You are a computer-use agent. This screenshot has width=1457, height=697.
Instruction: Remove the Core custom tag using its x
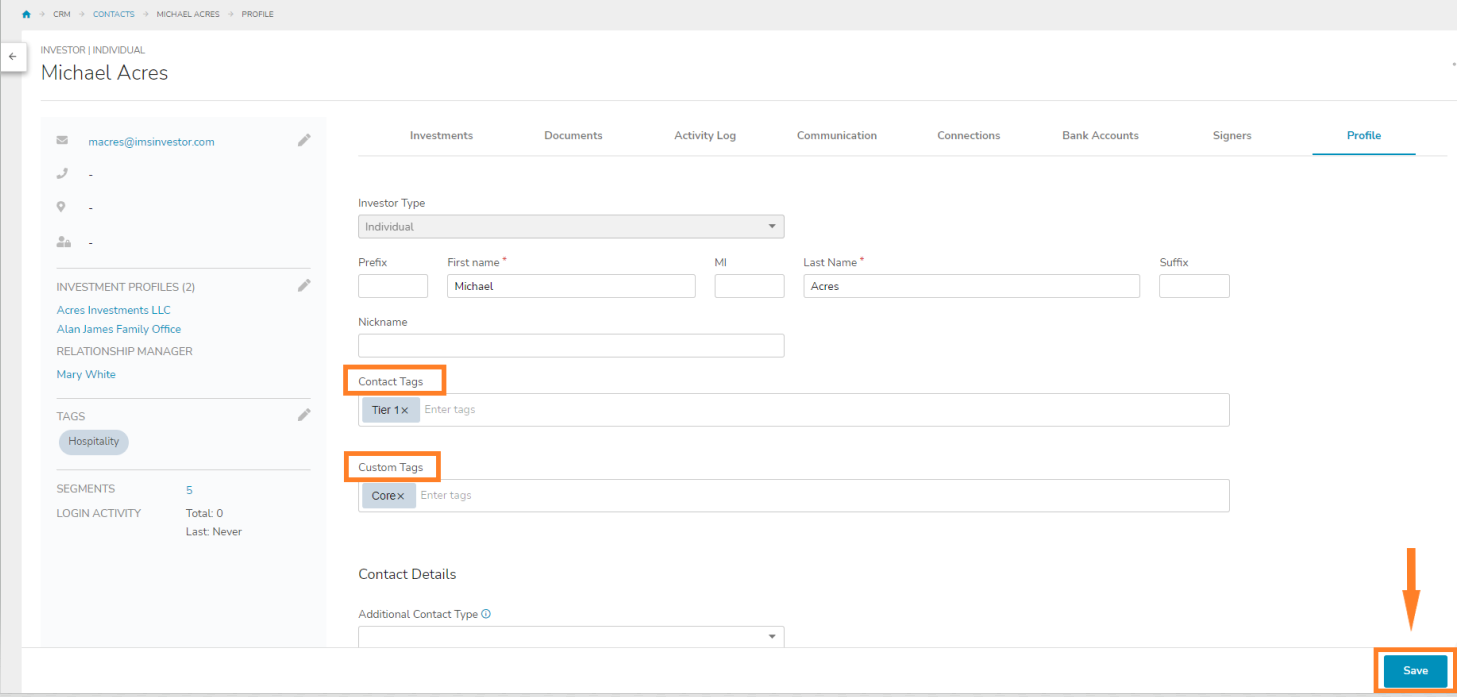pos(402,495)
